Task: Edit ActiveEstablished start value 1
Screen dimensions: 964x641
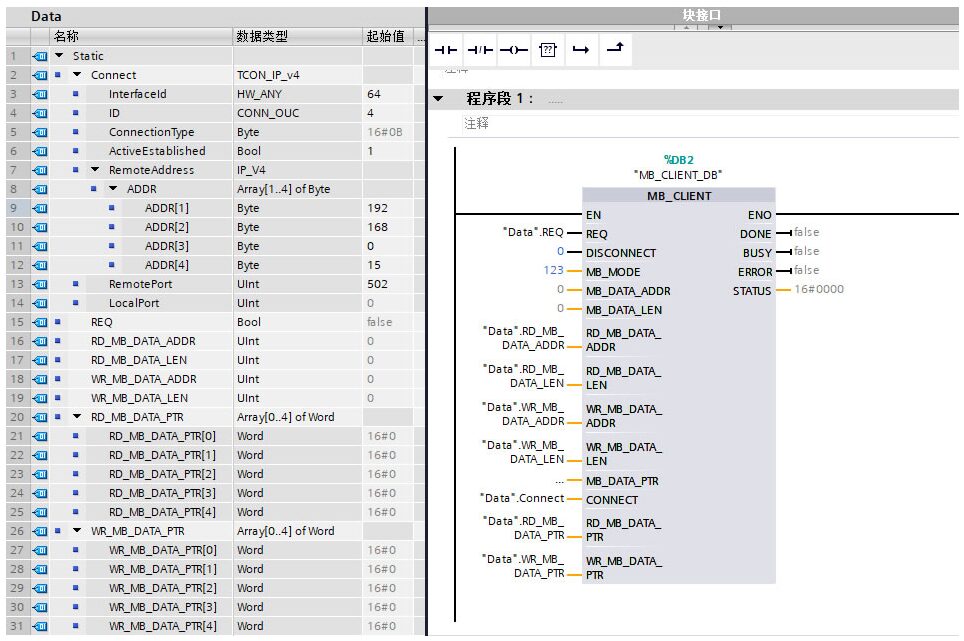Action: tap(389, 151)
